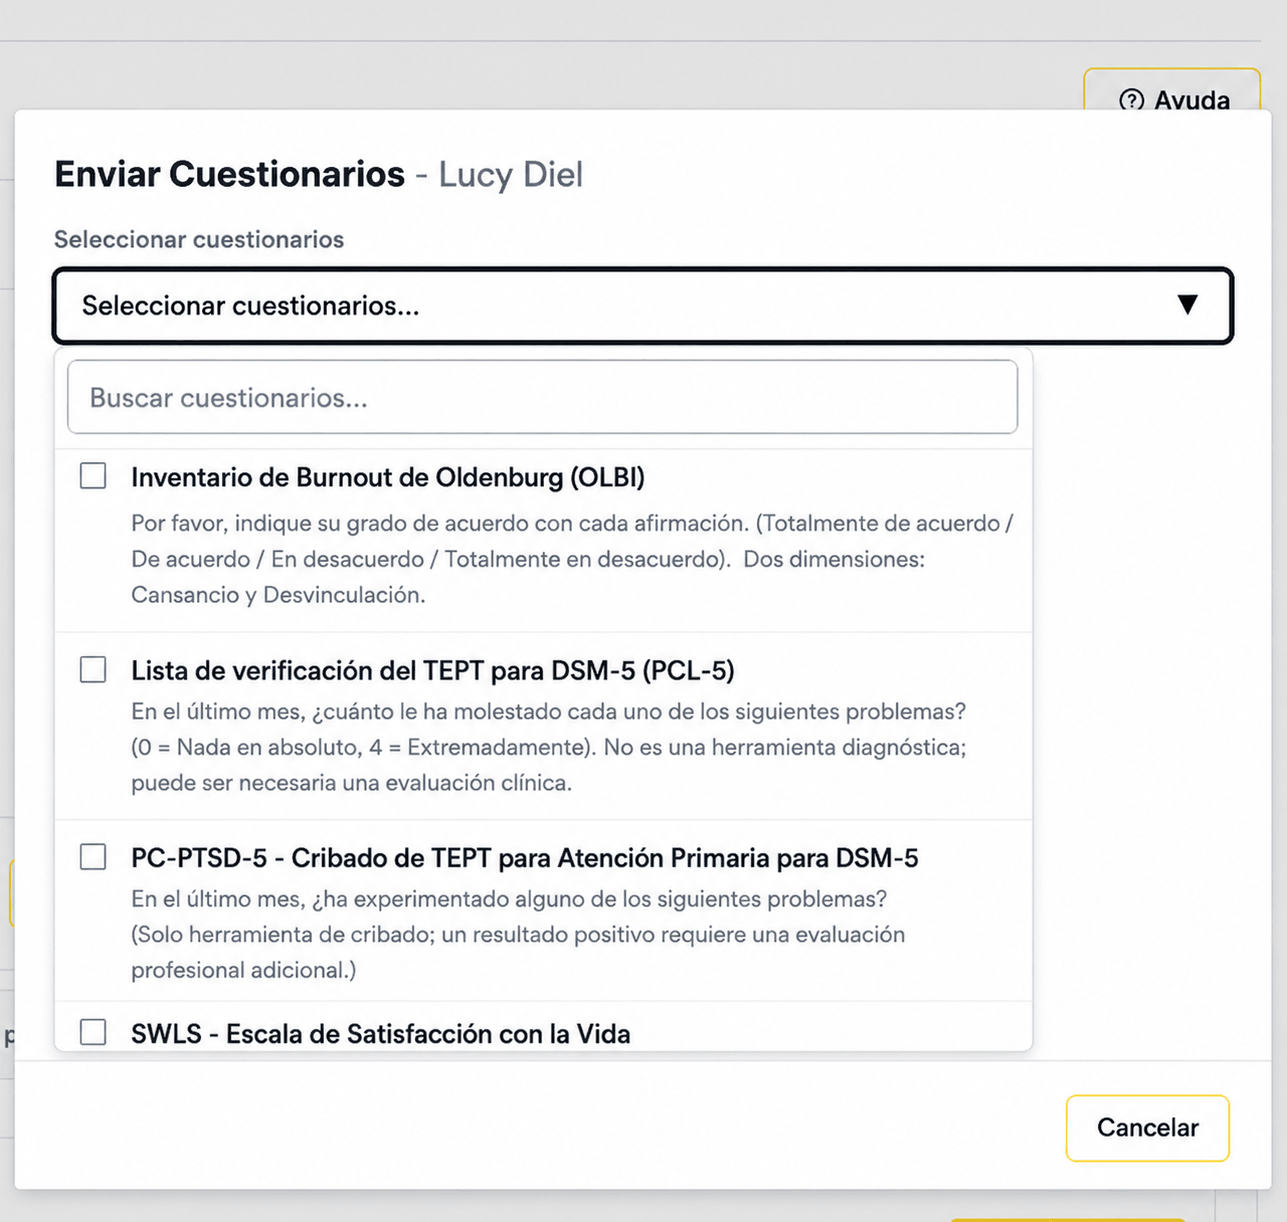The image size is (1287, 1222).
Task: Enable the SWLS Escala de Satisfacción checkbox
Action: point(93,1032)
